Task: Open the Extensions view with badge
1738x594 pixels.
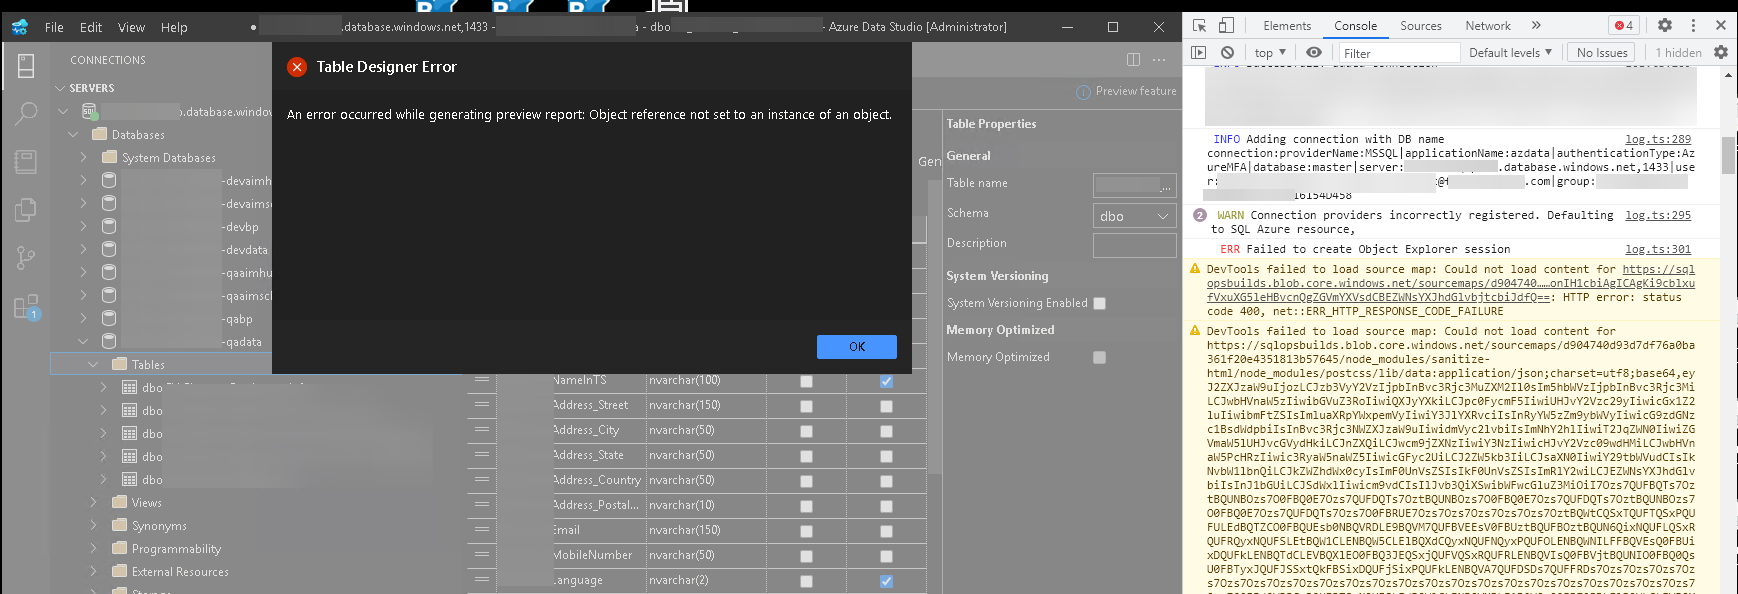Action: 26,306
